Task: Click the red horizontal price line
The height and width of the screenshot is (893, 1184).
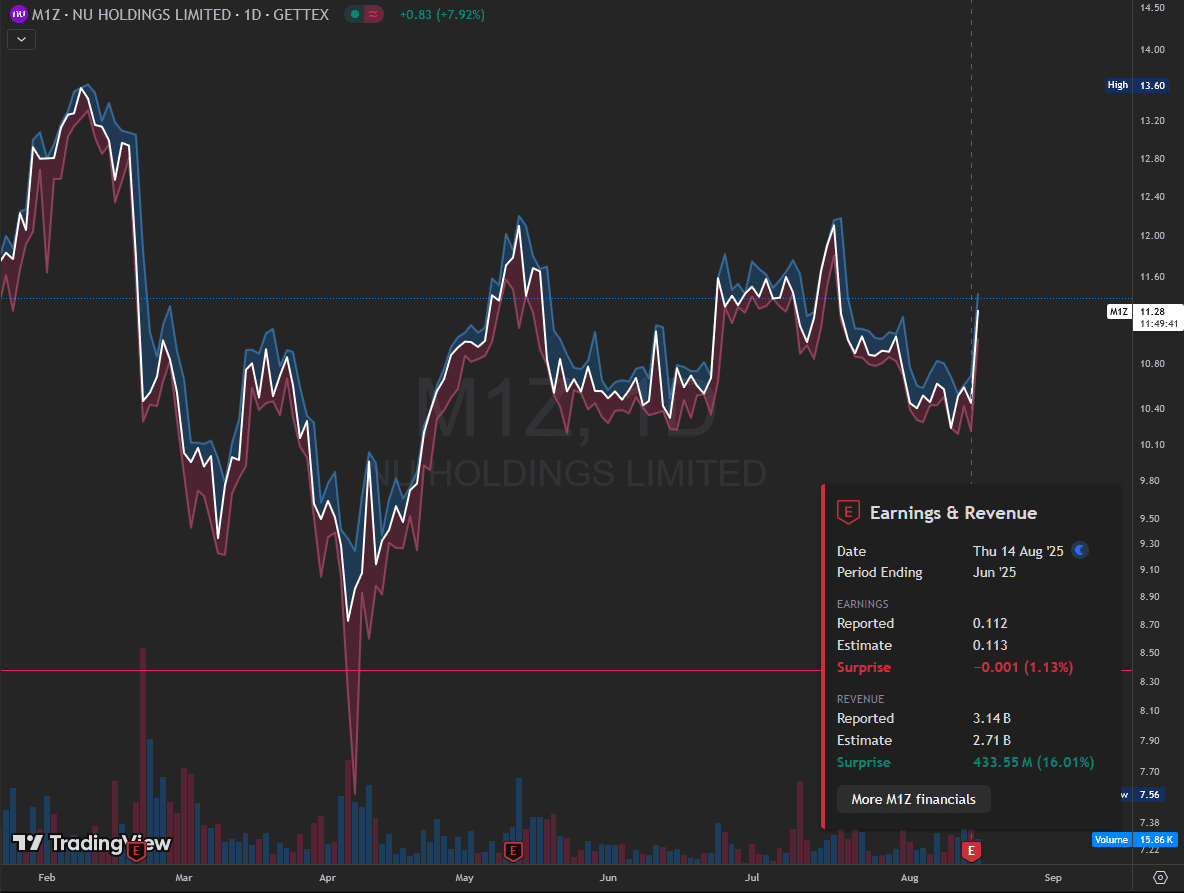Action: pos(400,670)
